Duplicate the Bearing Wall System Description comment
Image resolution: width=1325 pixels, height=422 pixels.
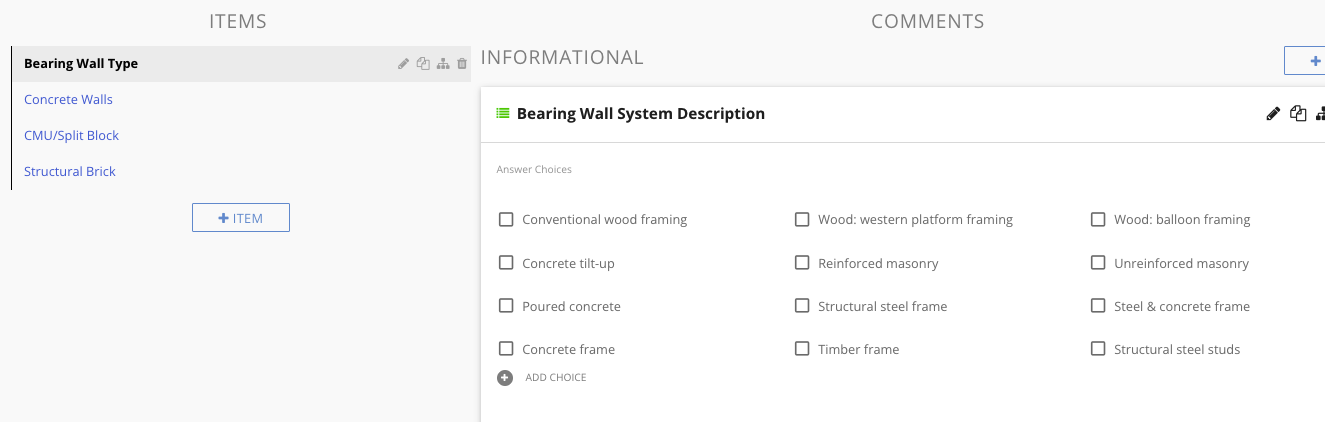click(x=1298, y=114)
